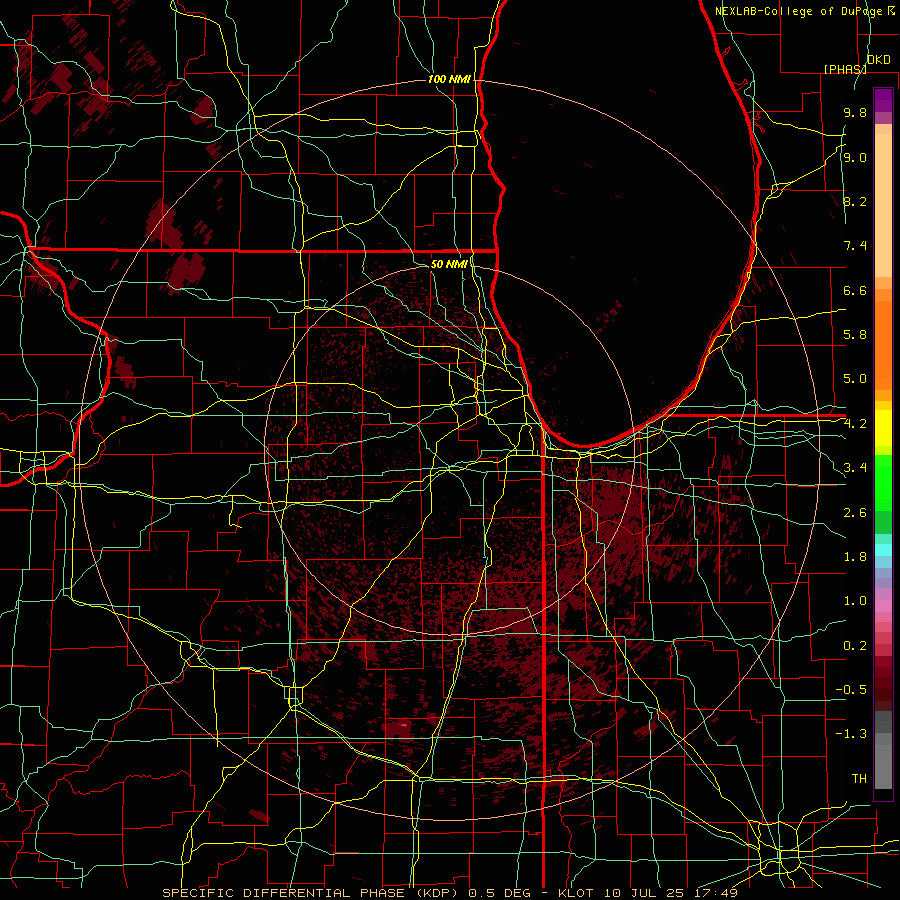Select the 2.6 scale value
Image resolution: width=900 pixels, height=900 pixels.
pyautogui.click(x=855, y=513)
